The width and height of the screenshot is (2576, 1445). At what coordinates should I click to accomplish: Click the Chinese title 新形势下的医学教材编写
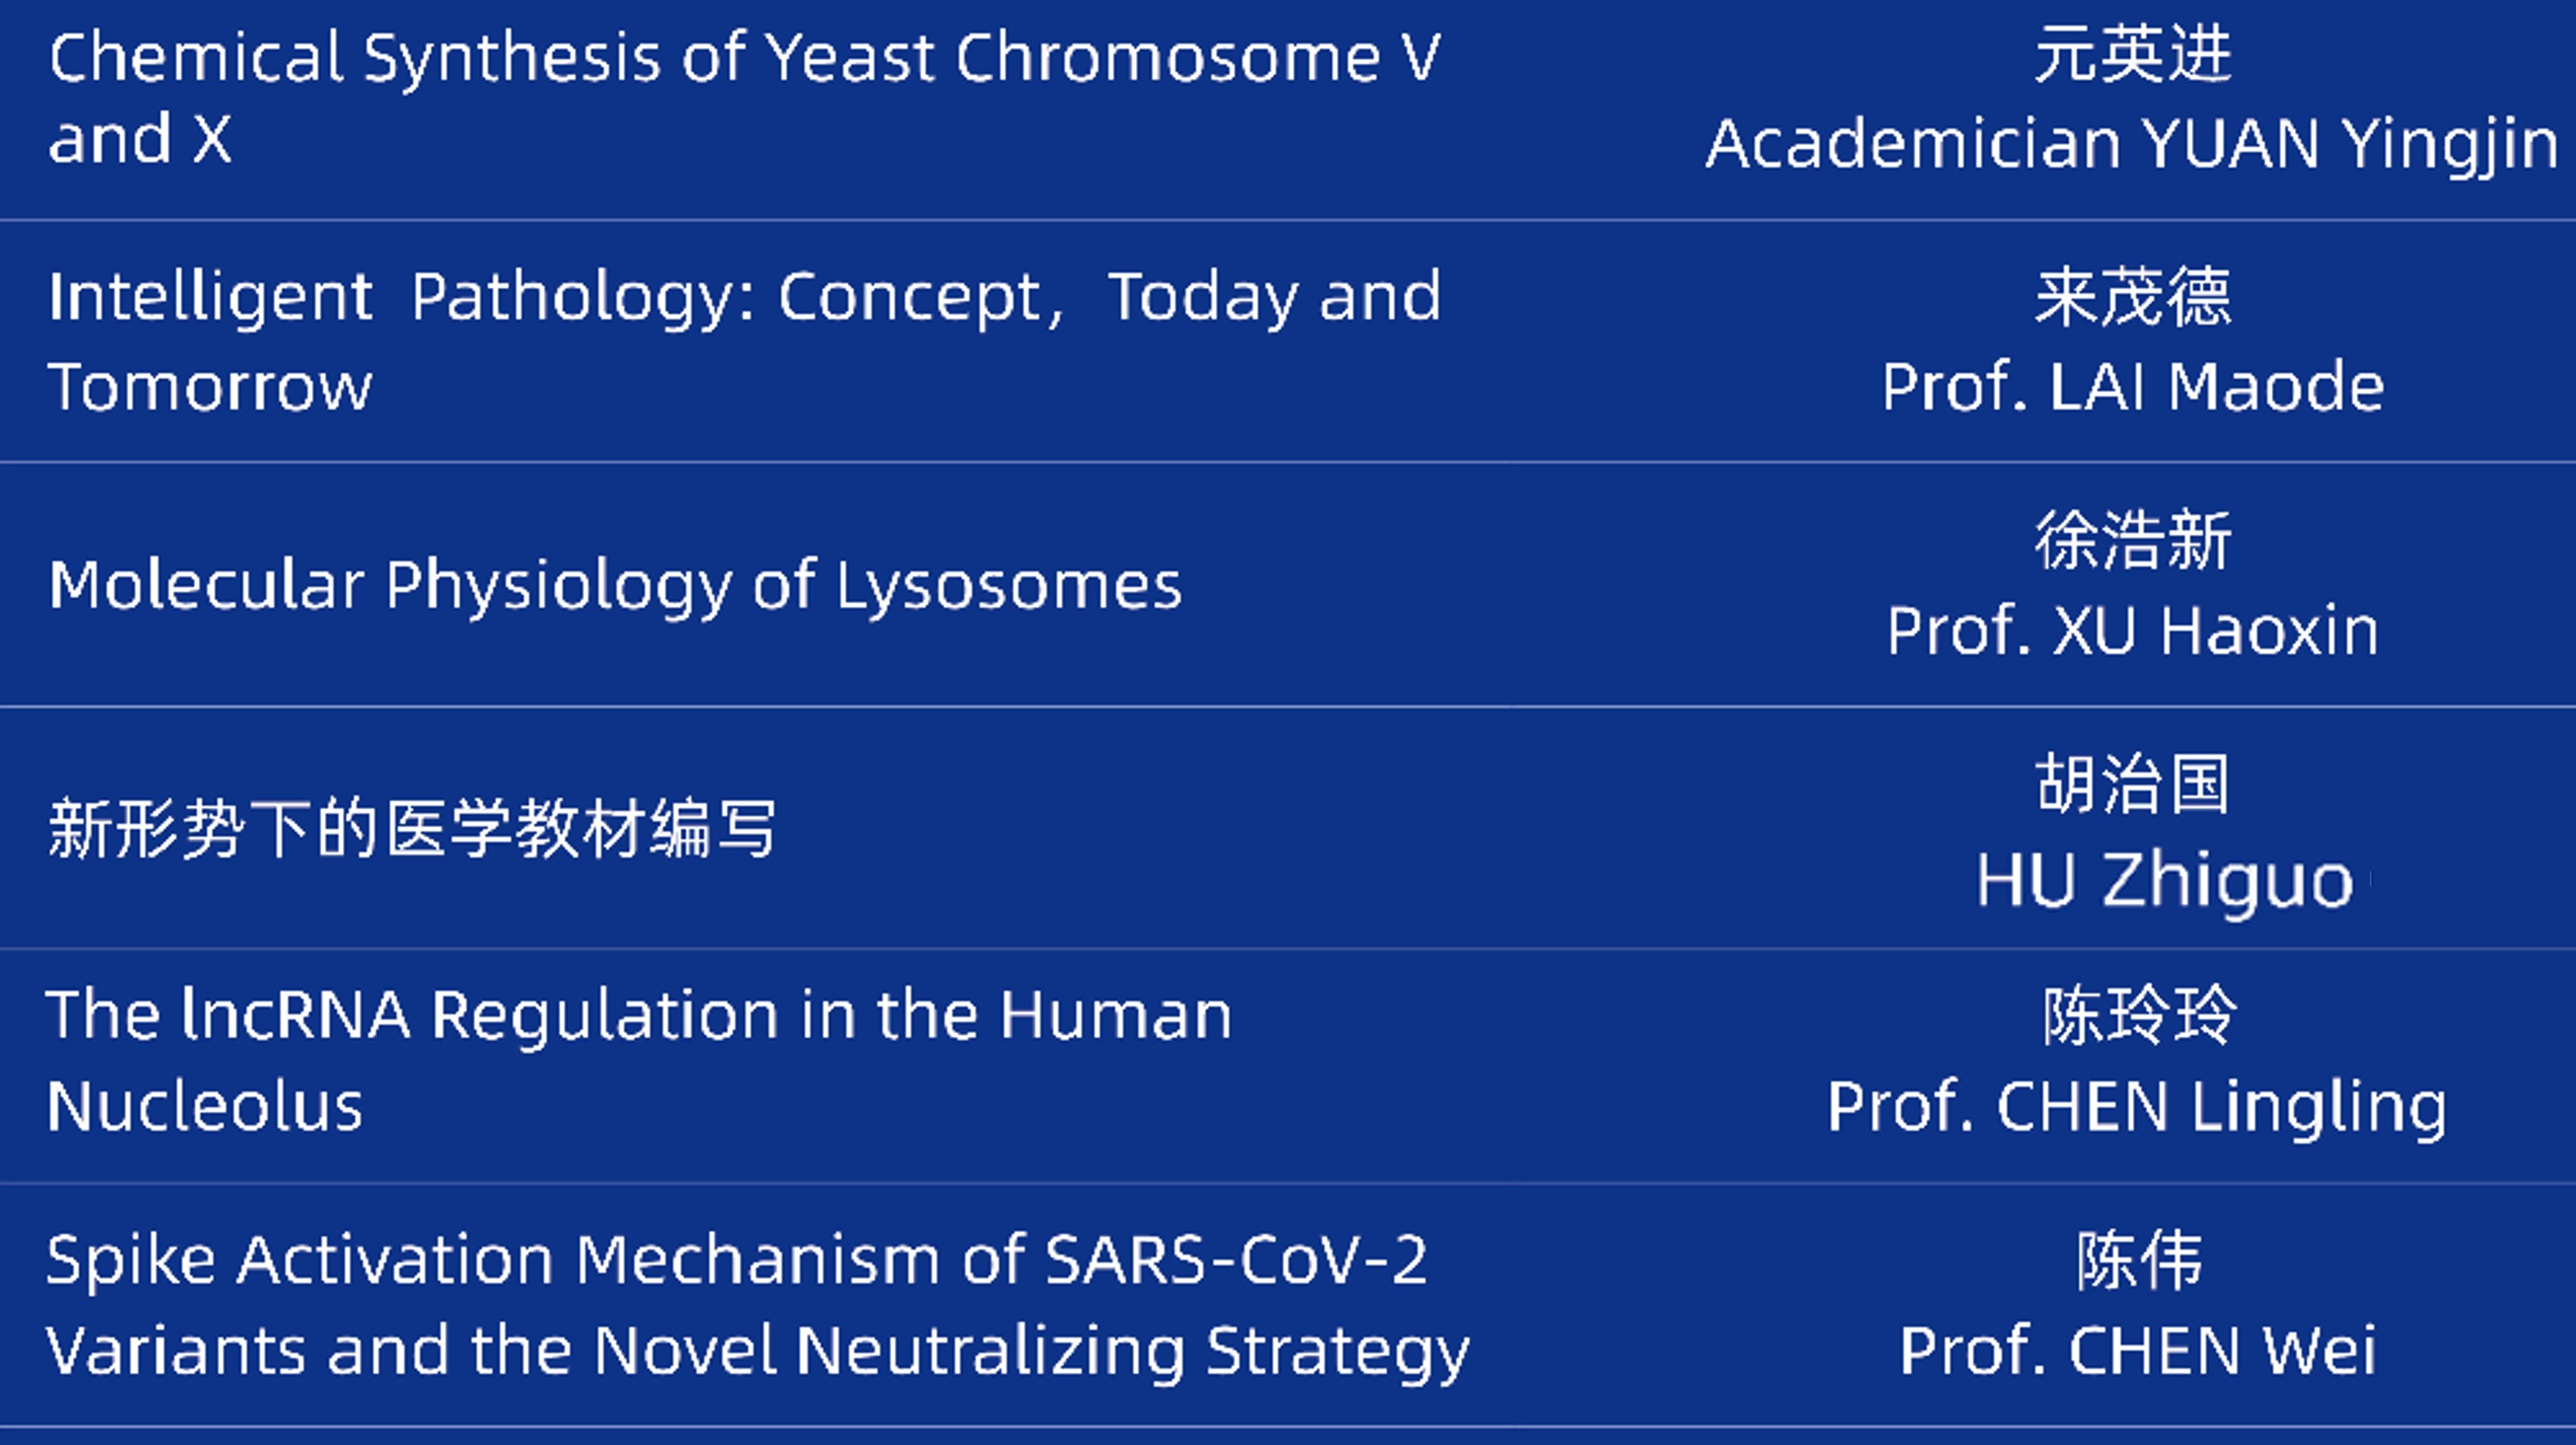pos(412,829)
